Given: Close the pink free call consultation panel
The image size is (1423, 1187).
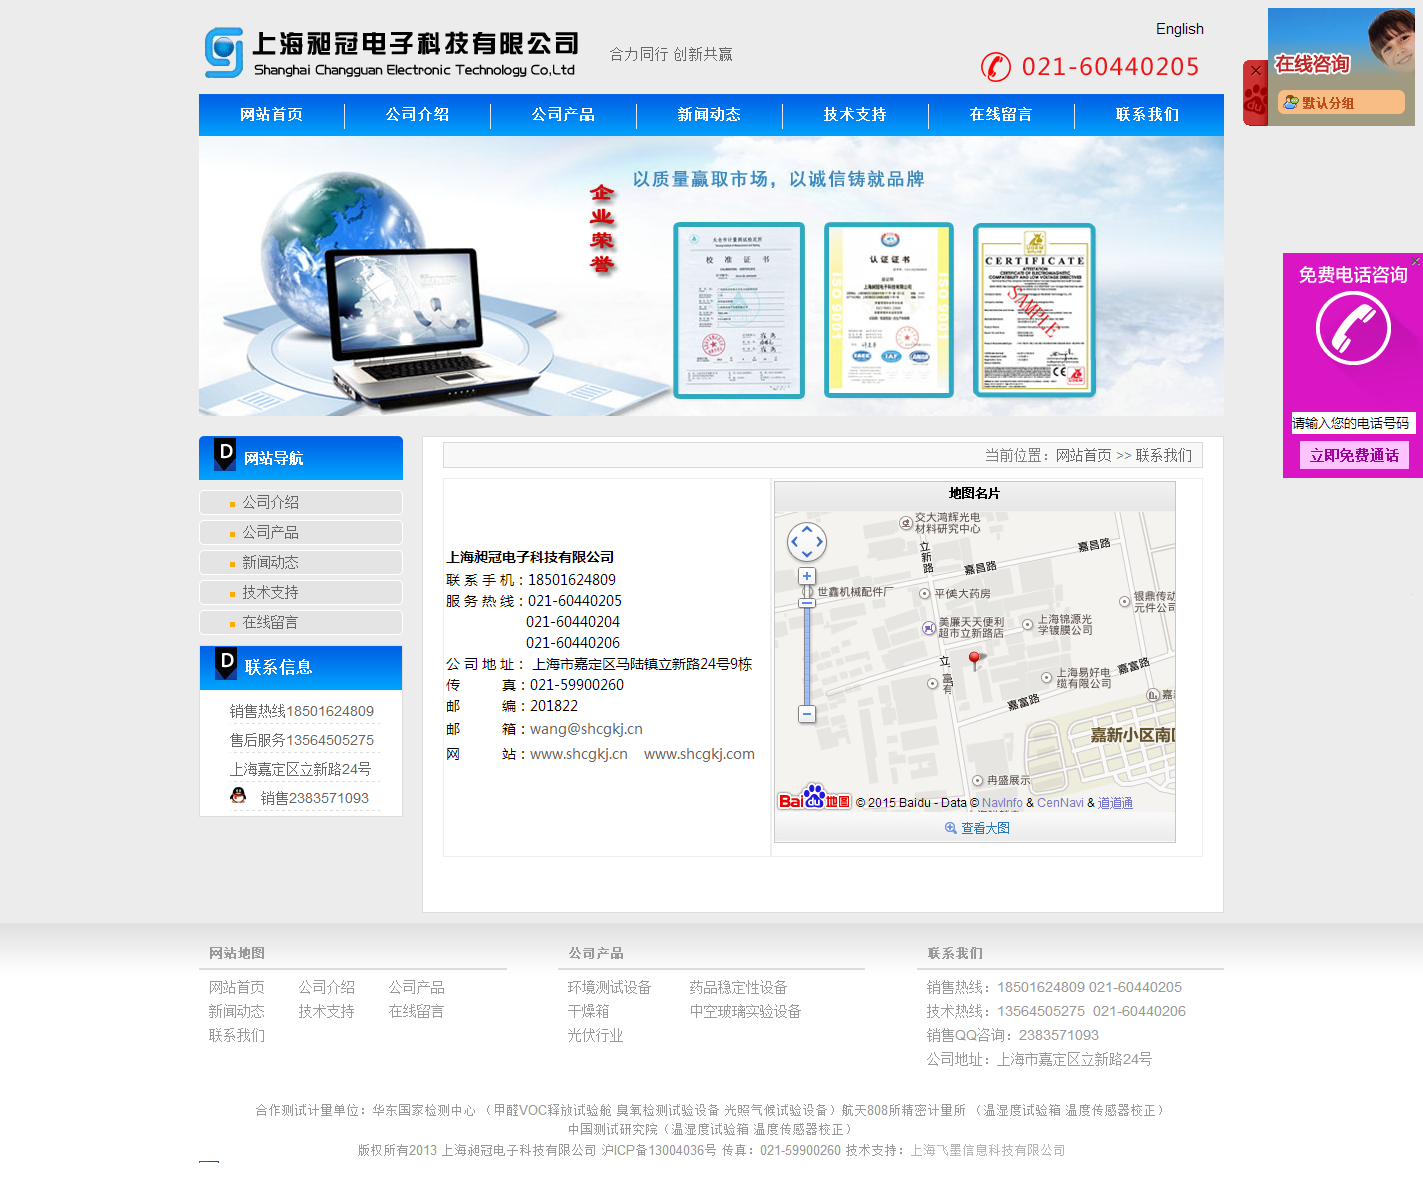Looking at the screenshot, I should point(1415,261).
